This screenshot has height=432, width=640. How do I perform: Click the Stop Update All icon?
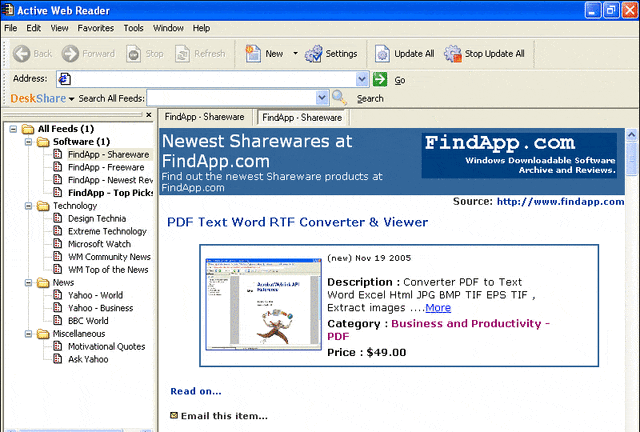pyautogui.click(x=453, y=54)
